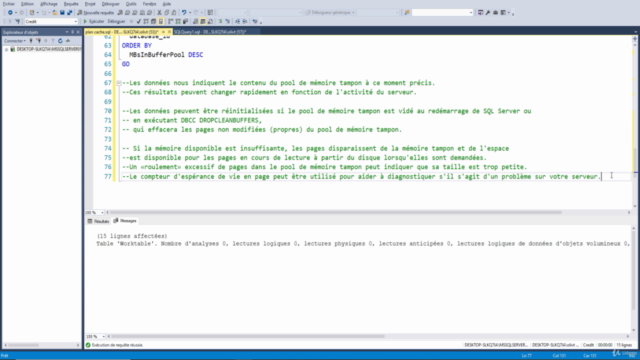Screen dimensions: 640x360
Task: Click 'Exécution de requête réussie.' status text
Action: 117,345
